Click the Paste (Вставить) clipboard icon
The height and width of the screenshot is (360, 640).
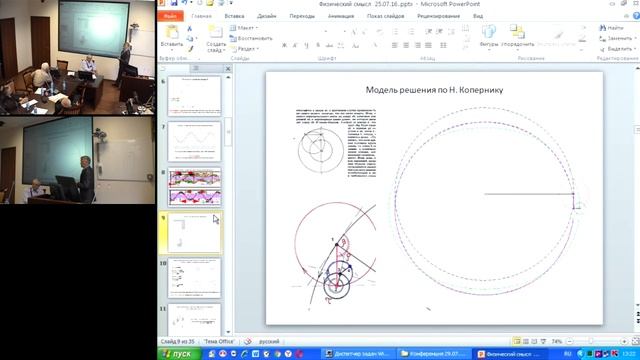point(171,32)
